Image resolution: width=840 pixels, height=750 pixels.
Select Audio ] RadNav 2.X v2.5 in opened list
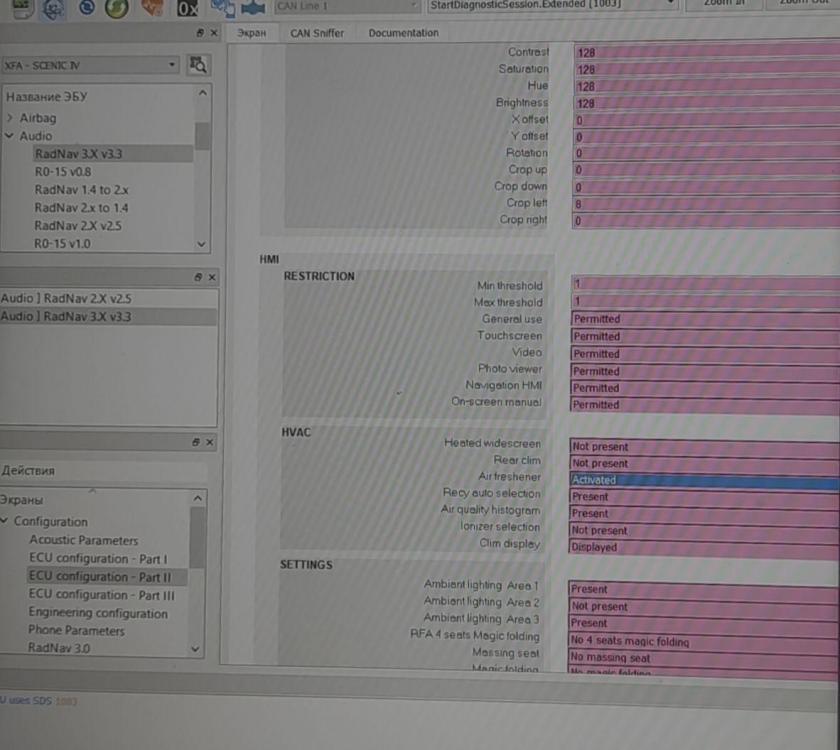66,298
